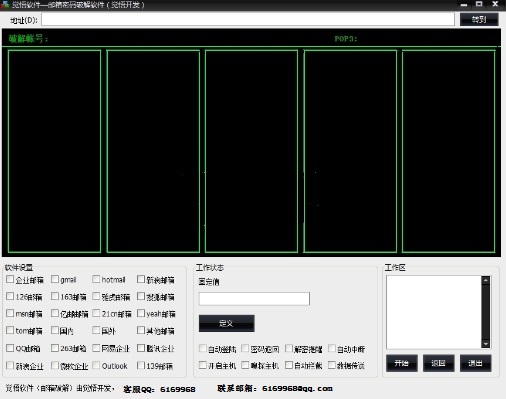506x399 pixels.
Task: Click the 转到 button beside address bar
Action: 479,19
